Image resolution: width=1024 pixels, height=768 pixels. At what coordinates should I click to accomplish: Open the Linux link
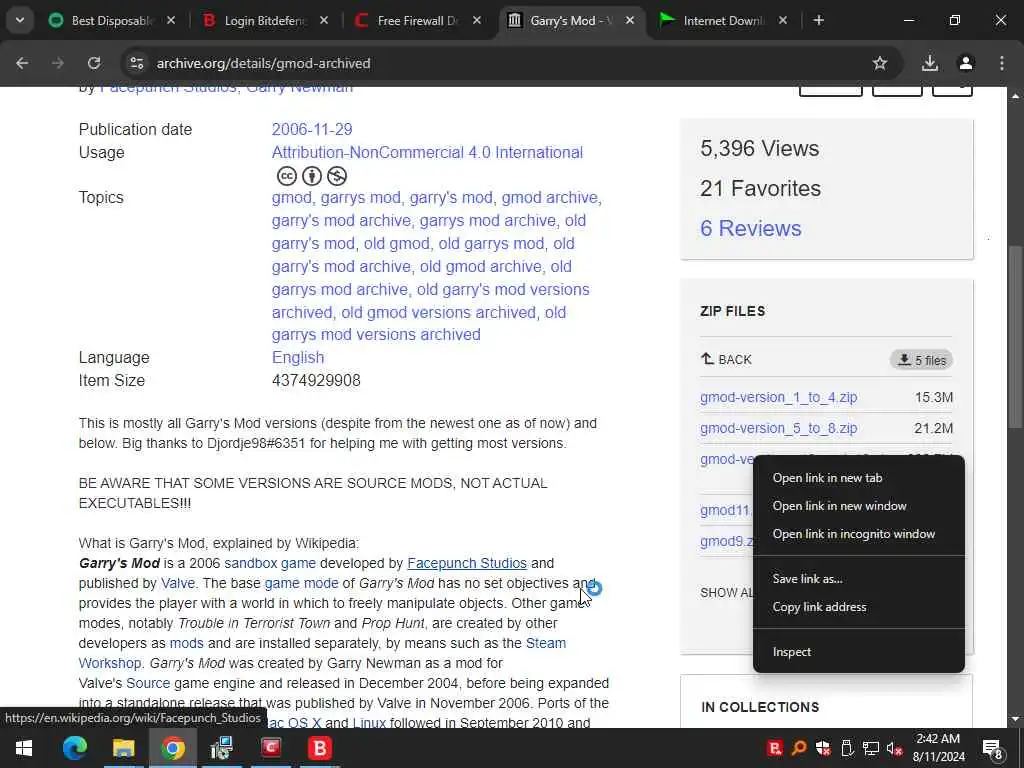pos(369,723)
